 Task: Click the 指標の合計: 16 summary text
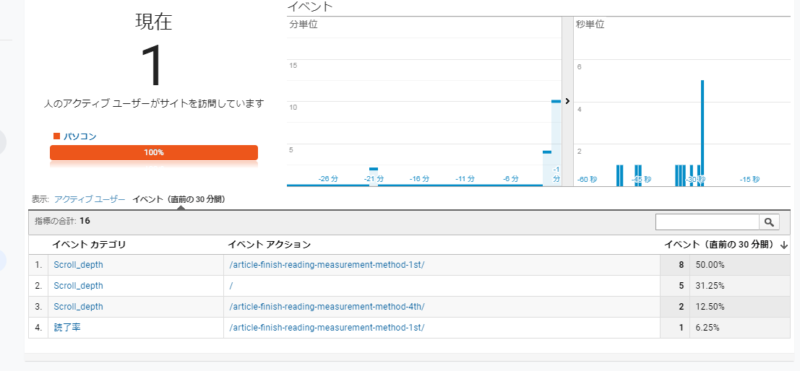(62, 221)
